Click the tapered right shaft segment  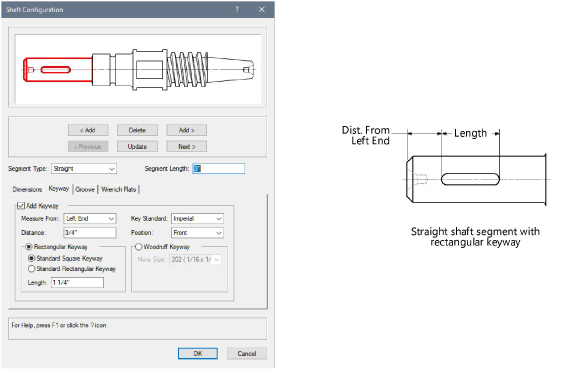[x=231, y=69]
